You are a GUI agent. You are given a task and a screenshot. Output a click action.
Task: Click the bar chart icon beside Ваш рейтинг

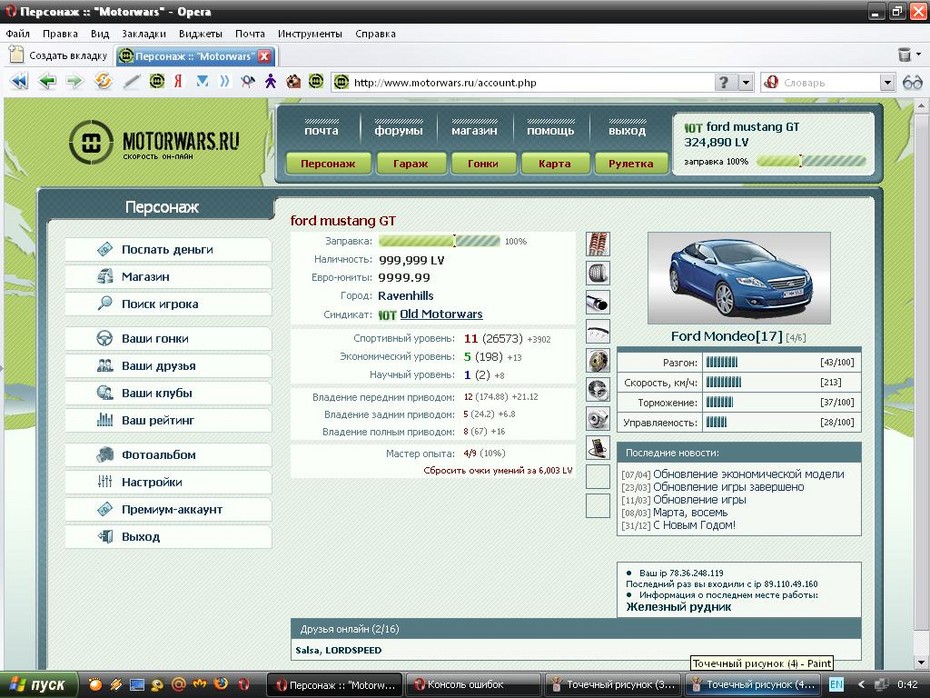point(104,420)
